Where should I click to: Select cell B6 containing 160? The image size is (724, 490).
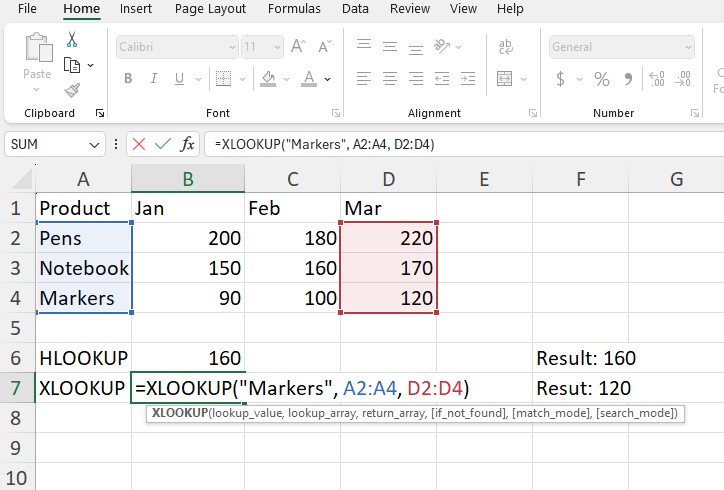(x=188, y=358)
